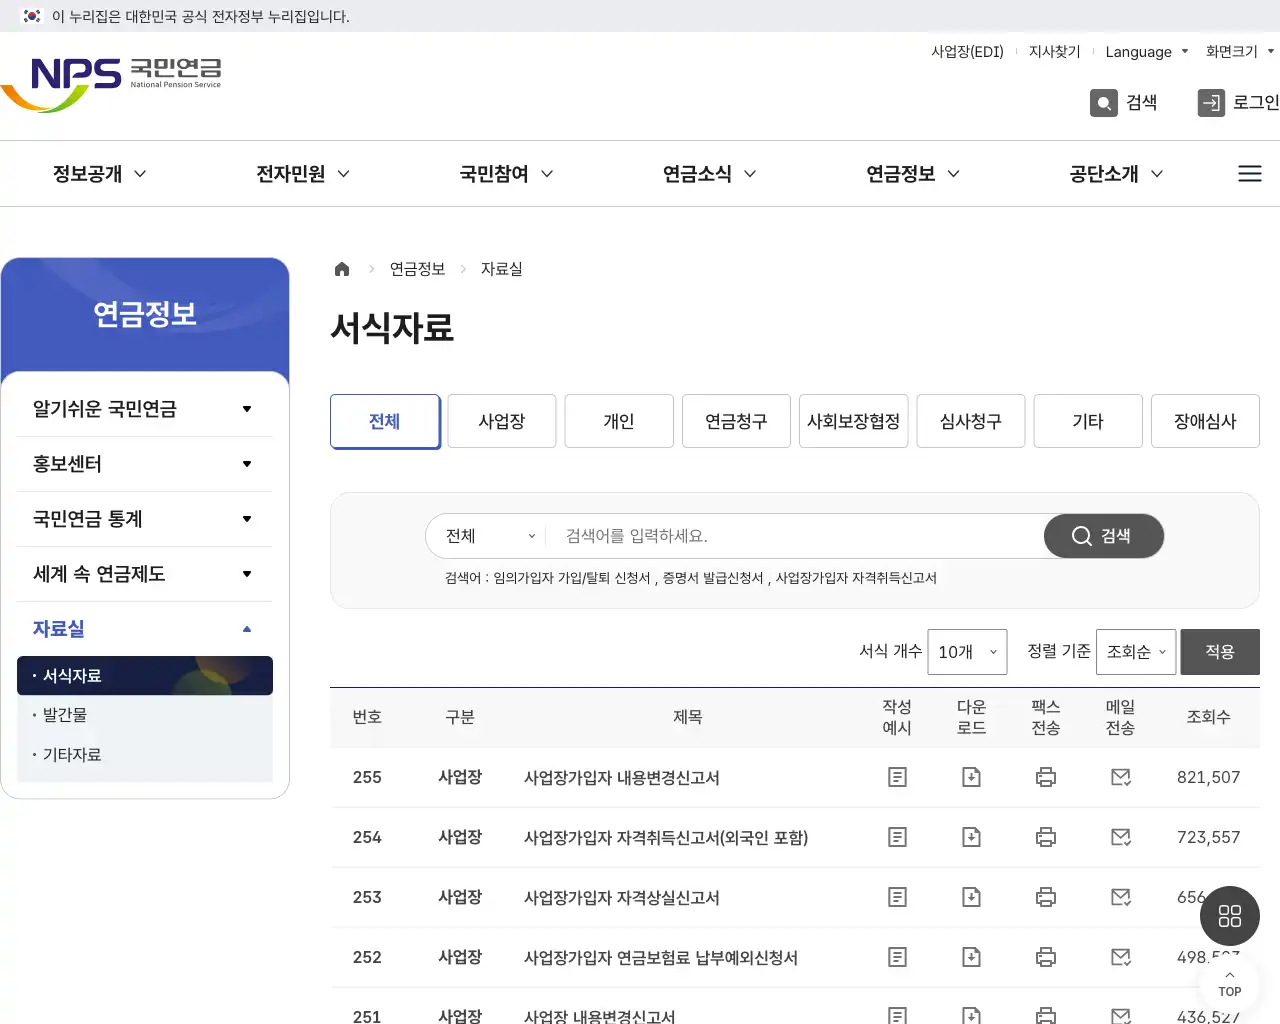The image size is (1280, 1024).
Task: Fax the 자격상실신고서 row 253 form
Action: (1046, 897)
